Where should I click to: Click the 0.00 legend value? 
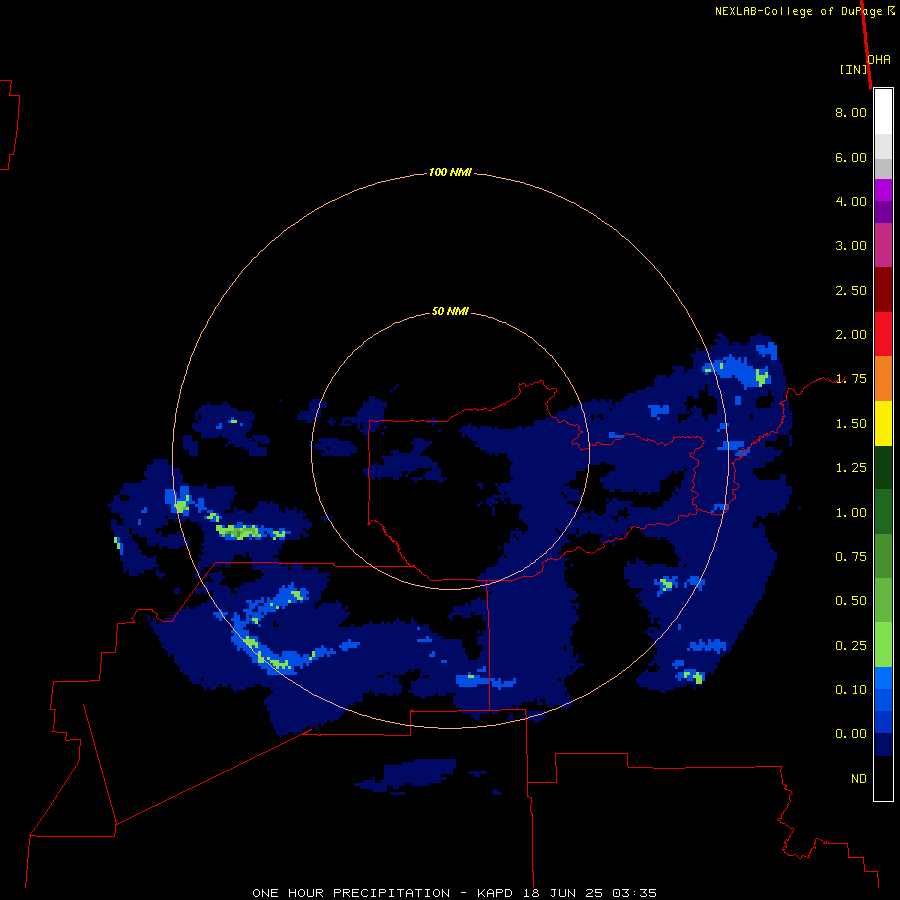tap(851, 734)
